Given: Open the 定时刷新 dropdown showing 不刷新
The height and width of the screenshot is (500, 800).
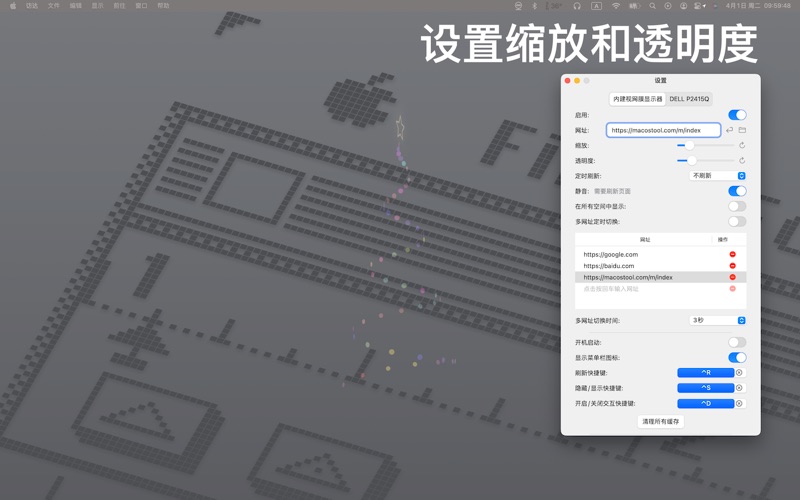Looking at the screenshot, I should tap(717, 176).
